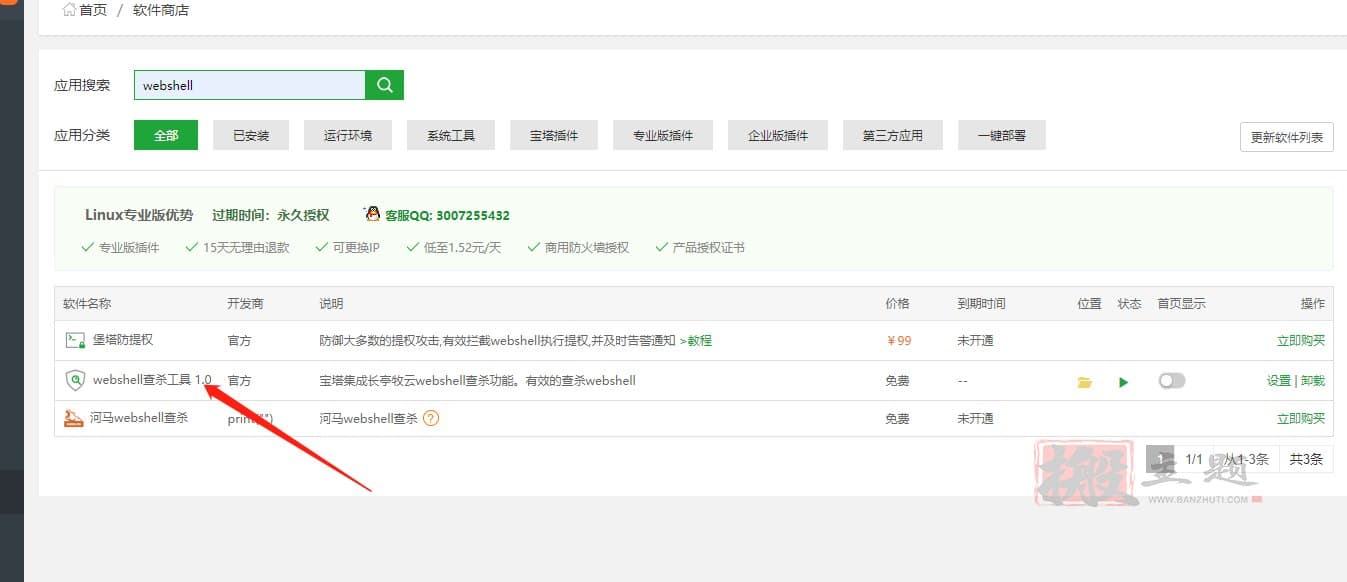Open the >教程 tutorial link

[x=696, y=340]
